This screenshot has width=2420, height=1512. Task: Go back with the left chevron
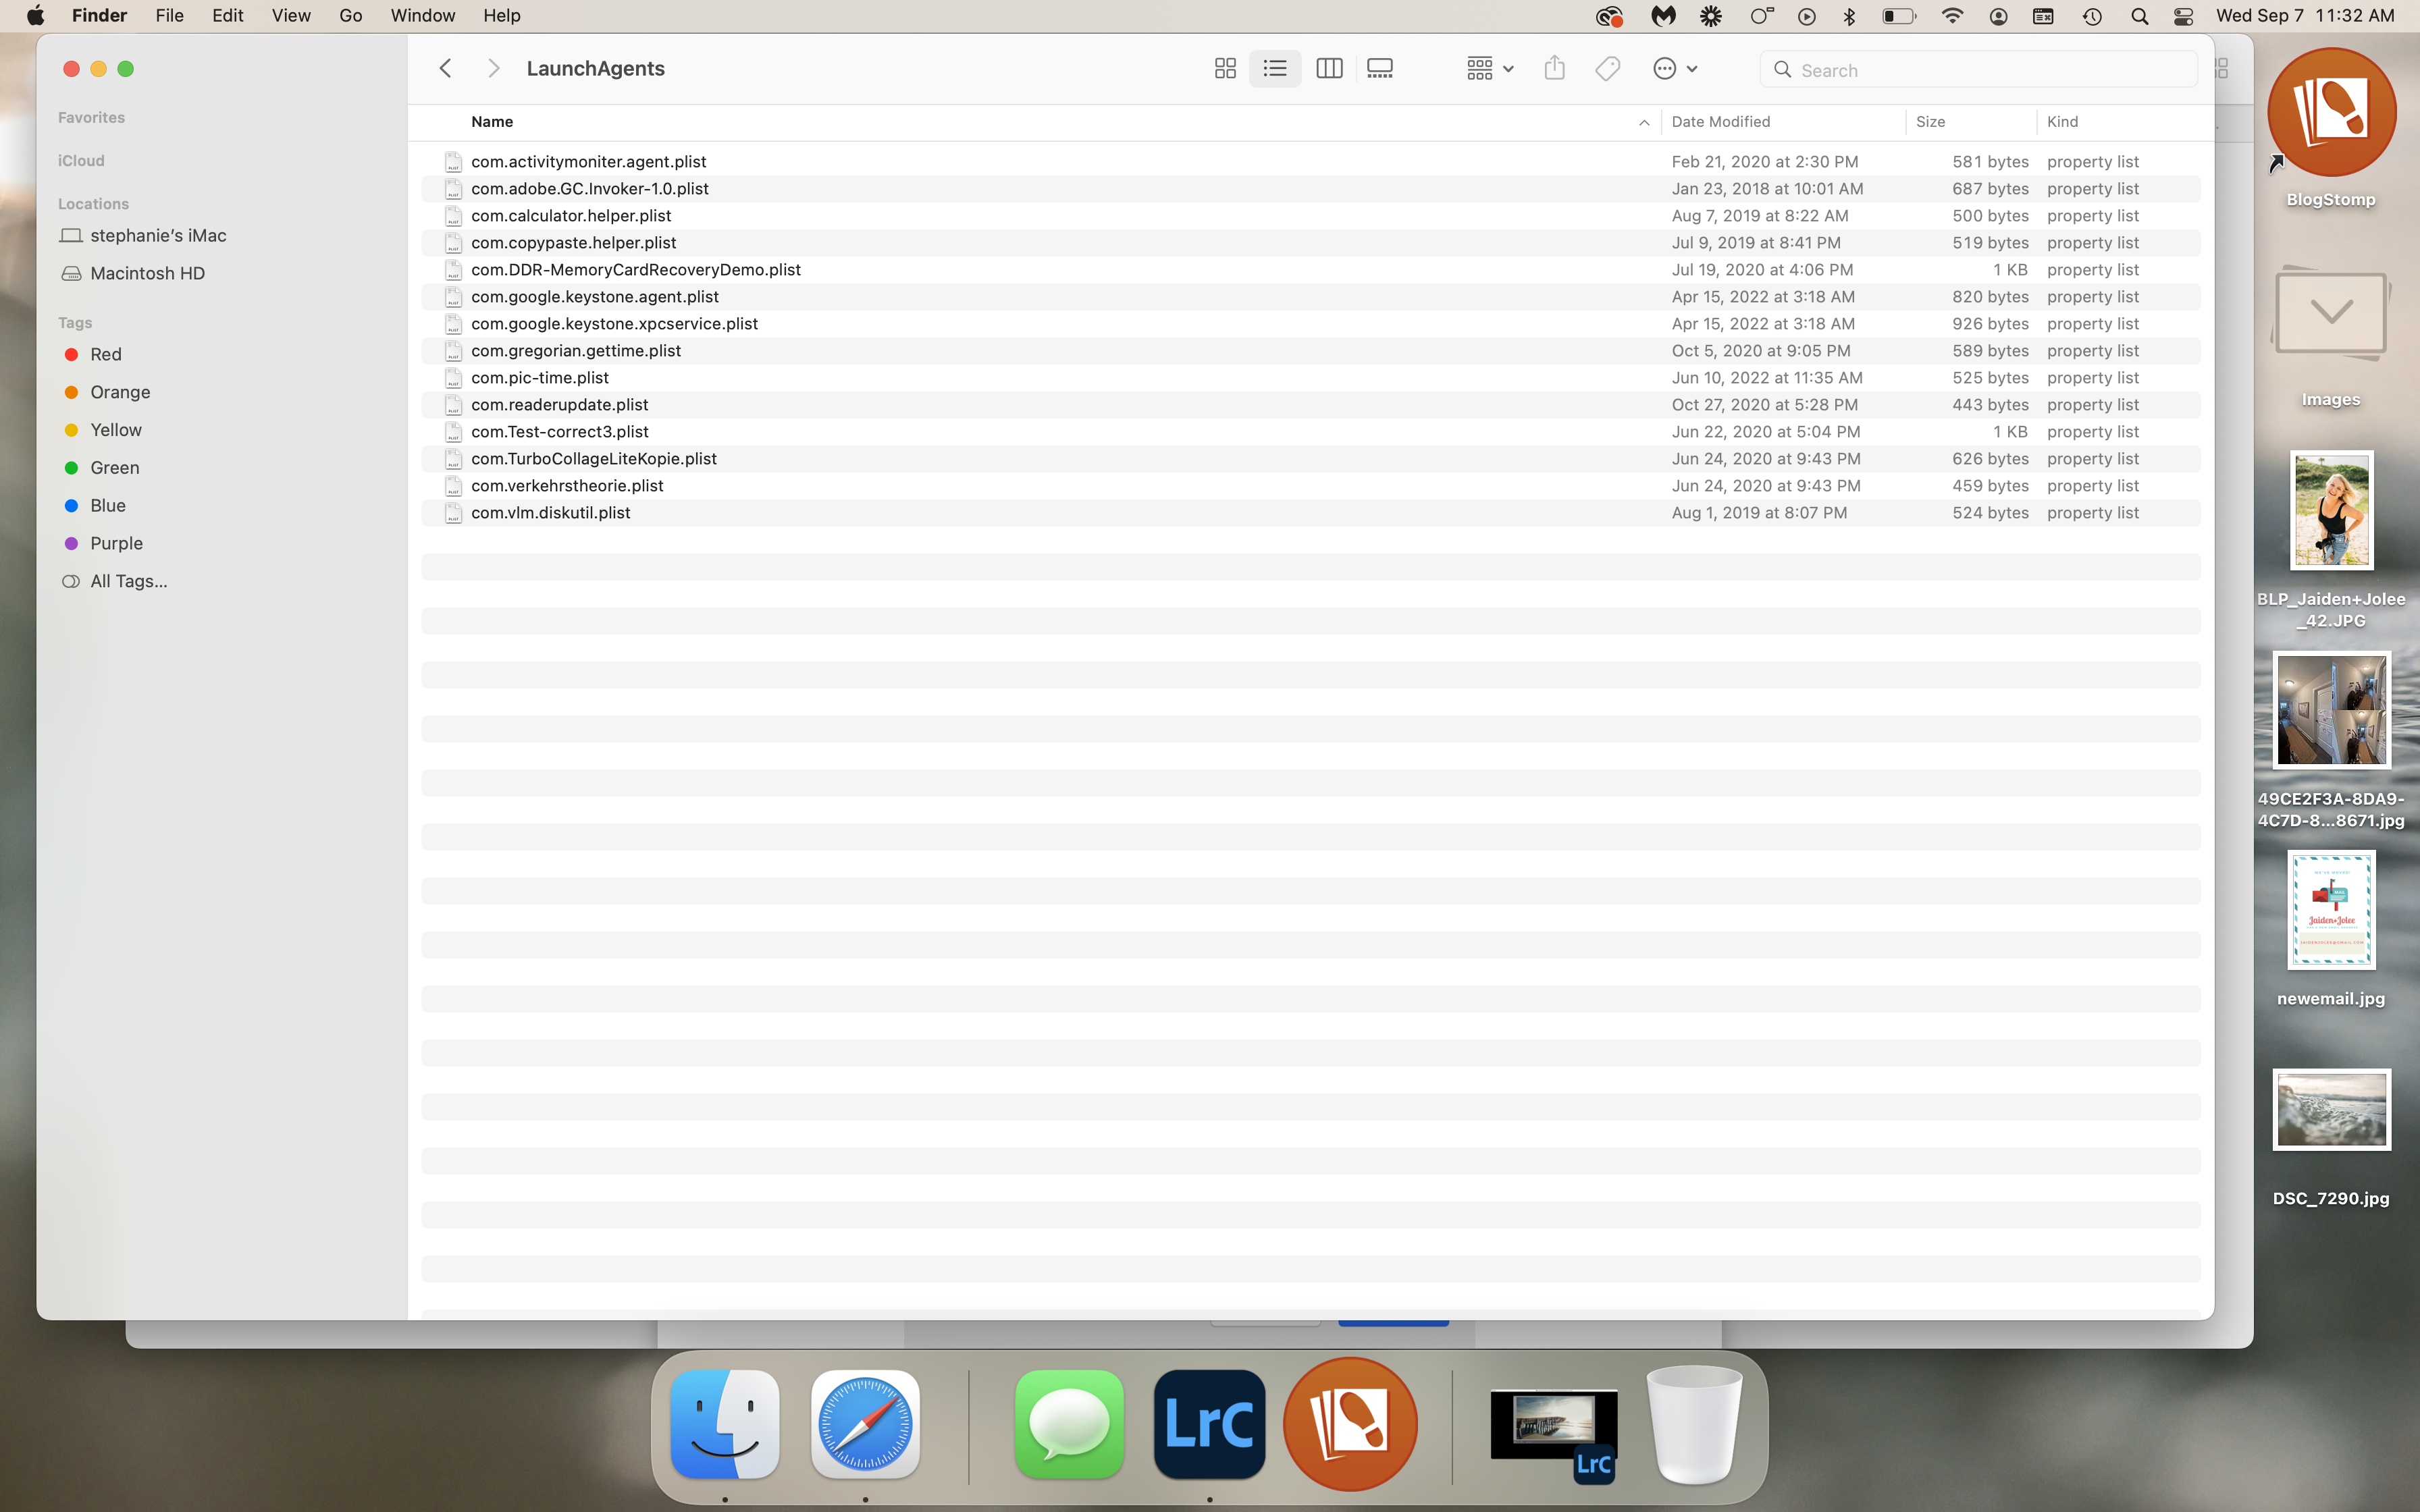(446, 69)
